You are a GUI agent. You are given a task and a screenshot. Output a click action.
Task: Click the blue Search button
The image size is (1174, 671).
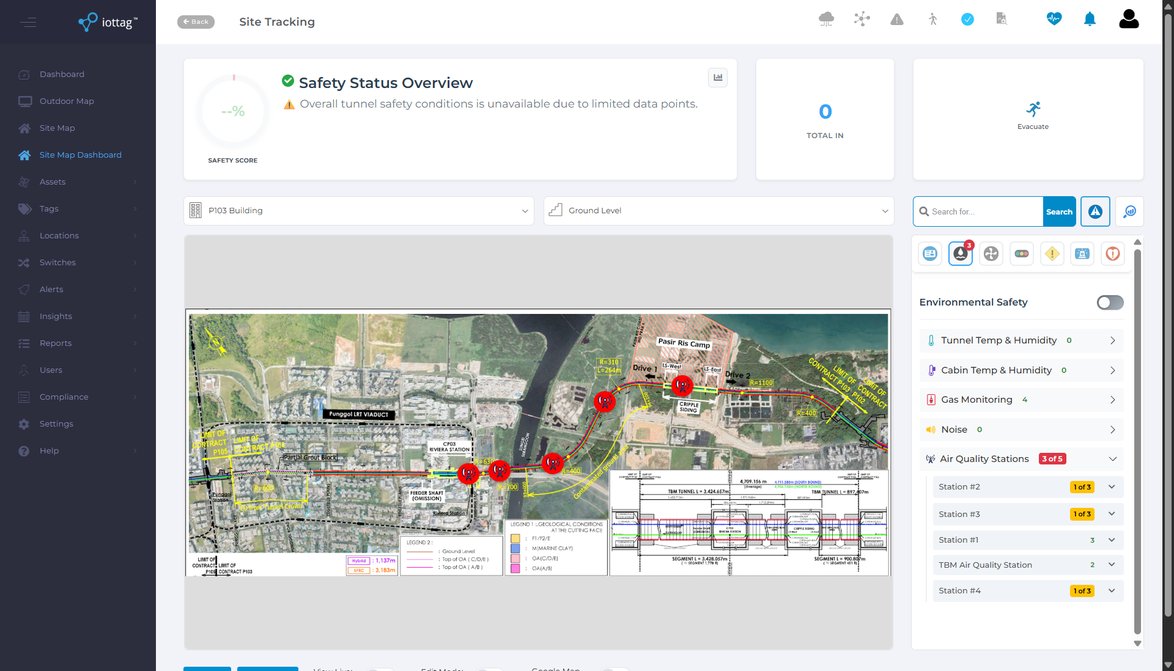pos(1059,211)
